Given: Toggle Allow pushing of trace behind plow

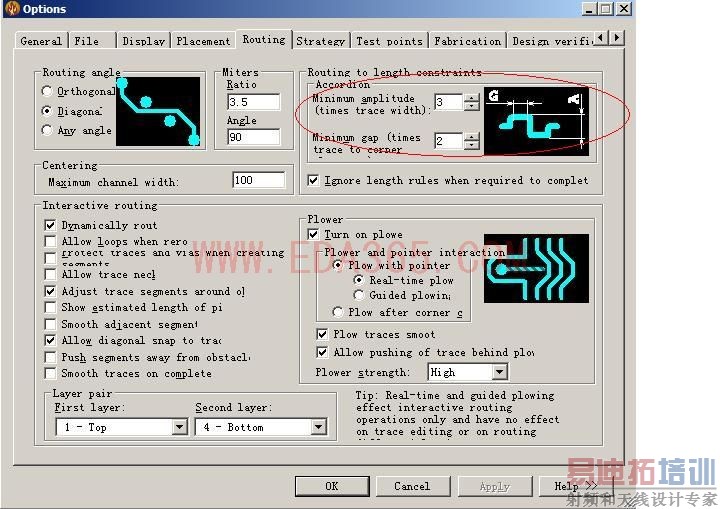Looking at the screenshot, I should [322, 352].
